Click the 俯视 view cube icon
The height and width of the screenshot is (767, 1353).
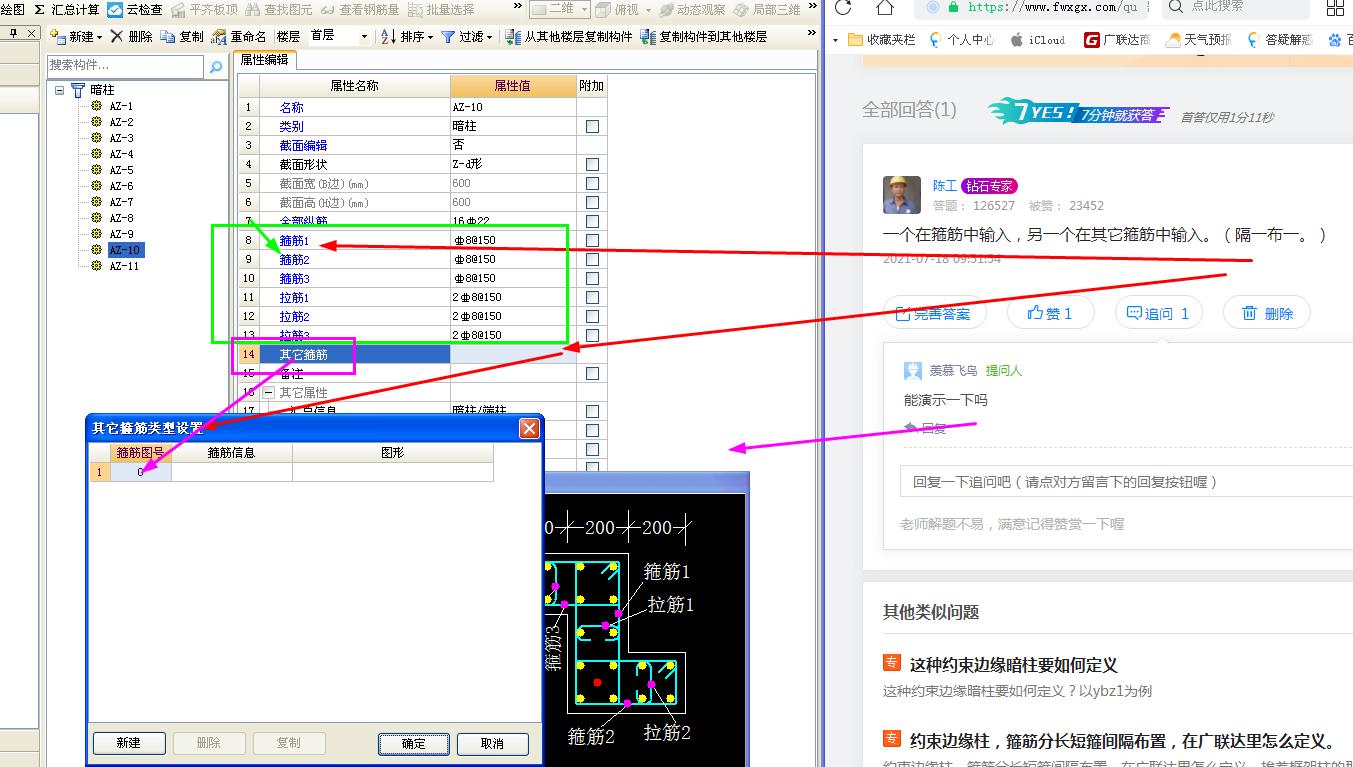[x=604, y=9]
